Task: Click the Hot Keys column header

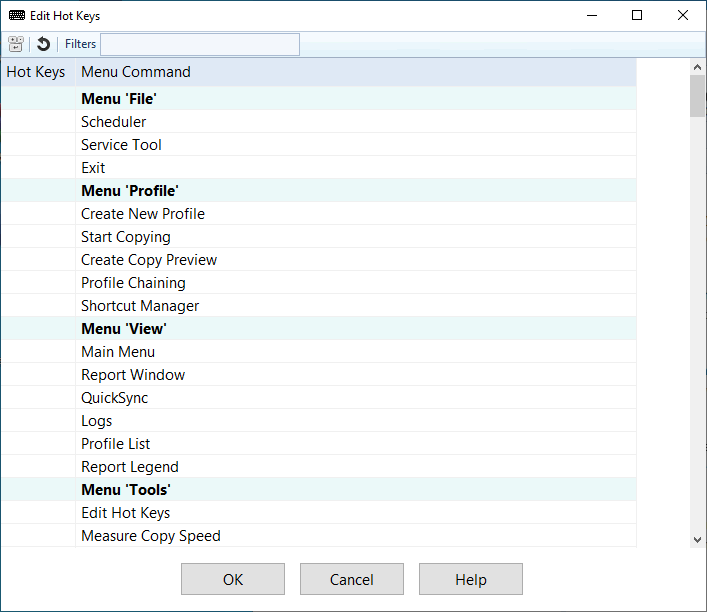Action: [36, 72]
